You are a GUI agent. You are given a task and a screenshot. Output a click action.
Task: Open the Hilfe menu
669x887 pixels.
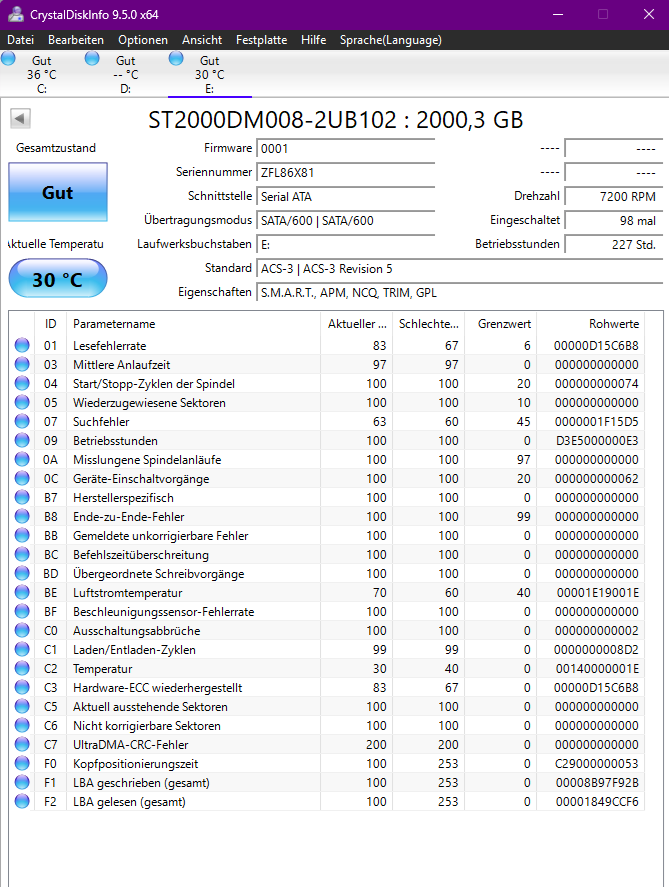coord(313,40)
